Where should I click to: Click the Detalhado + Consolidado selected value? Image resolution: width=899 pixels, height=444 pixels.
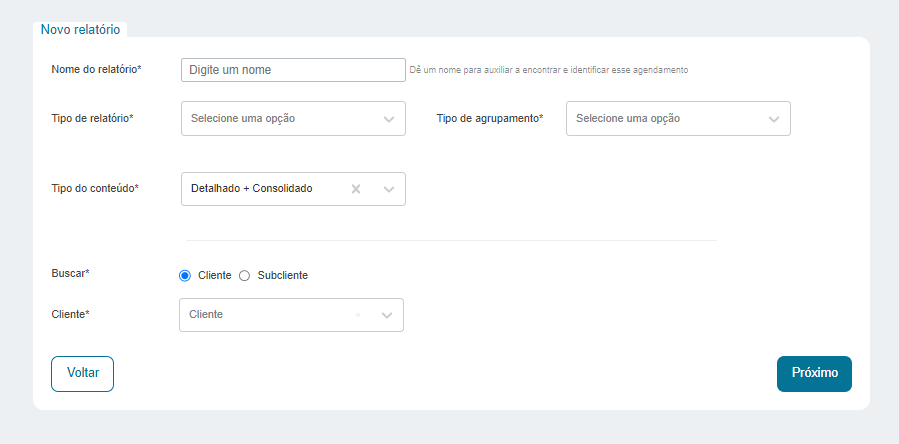coord(252,188)
